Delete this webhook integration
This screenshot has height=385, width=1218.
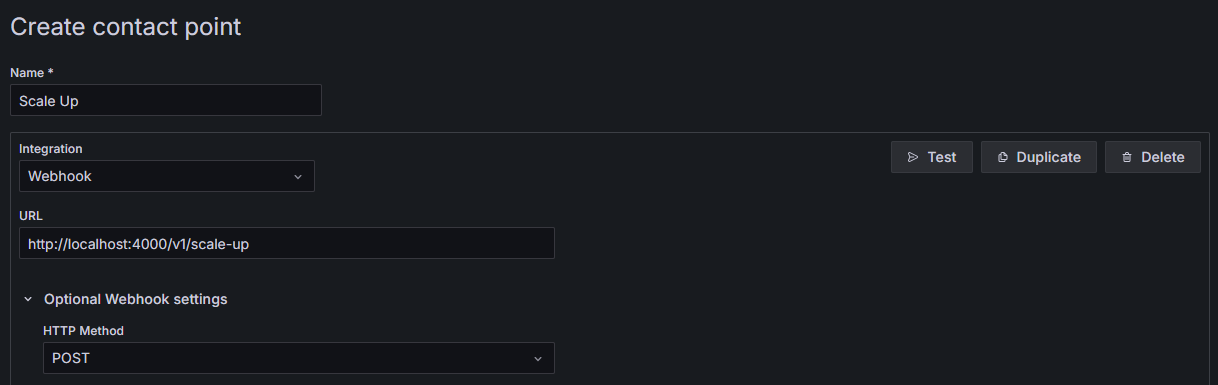coord(1153,157)
